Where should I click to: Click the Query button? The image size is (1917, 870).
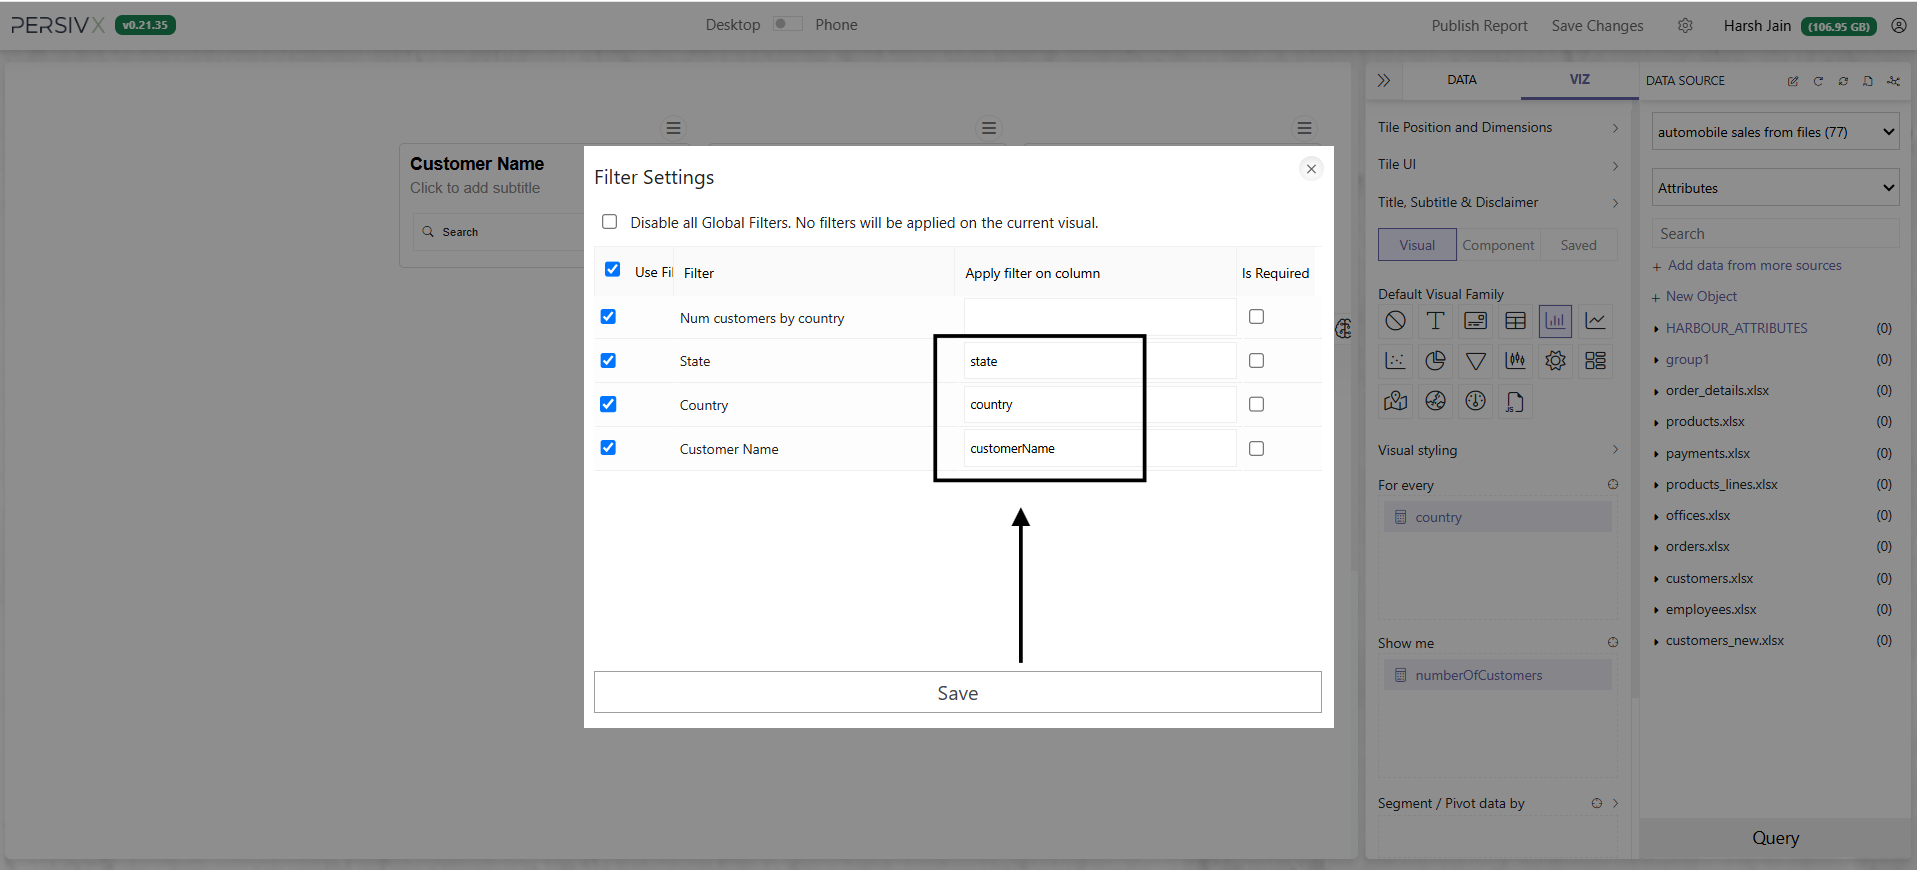coord(1775,838)
